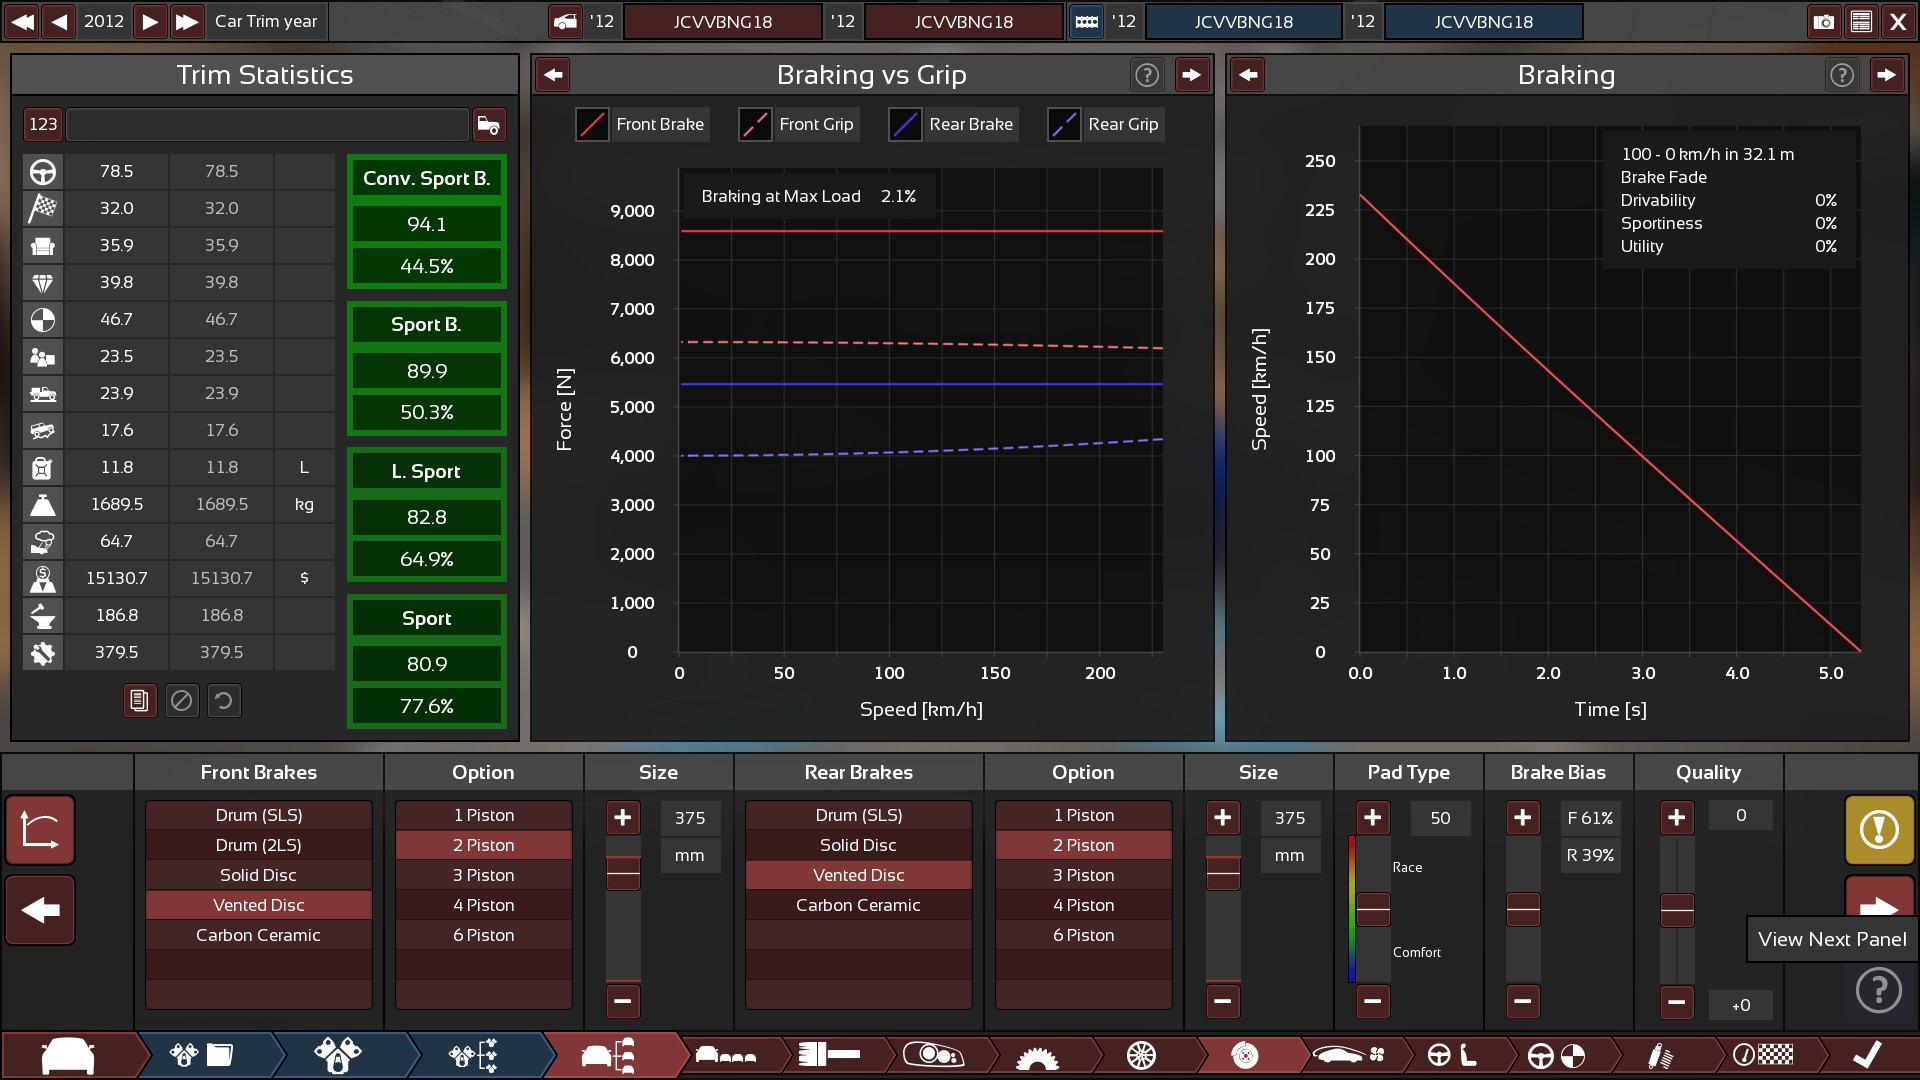Select the Conv. Sport B. demographic

coord(427,221)
